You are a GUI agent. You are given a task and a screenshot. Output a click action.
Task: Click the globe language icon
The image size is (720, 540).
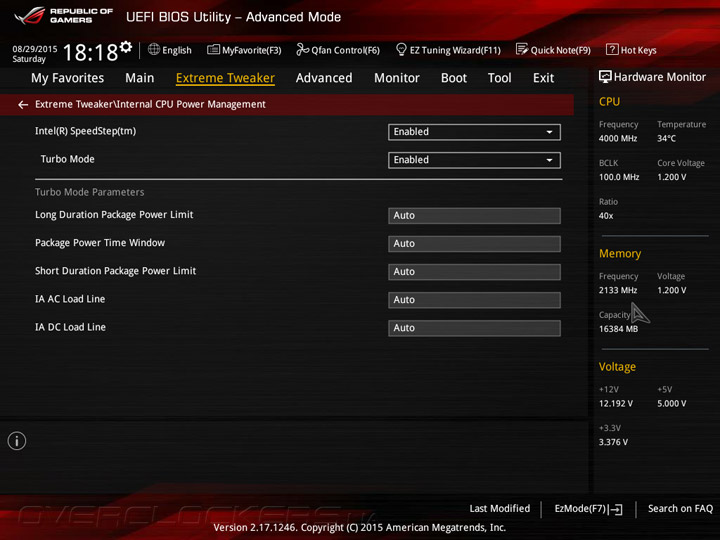(x=154, y=49)
